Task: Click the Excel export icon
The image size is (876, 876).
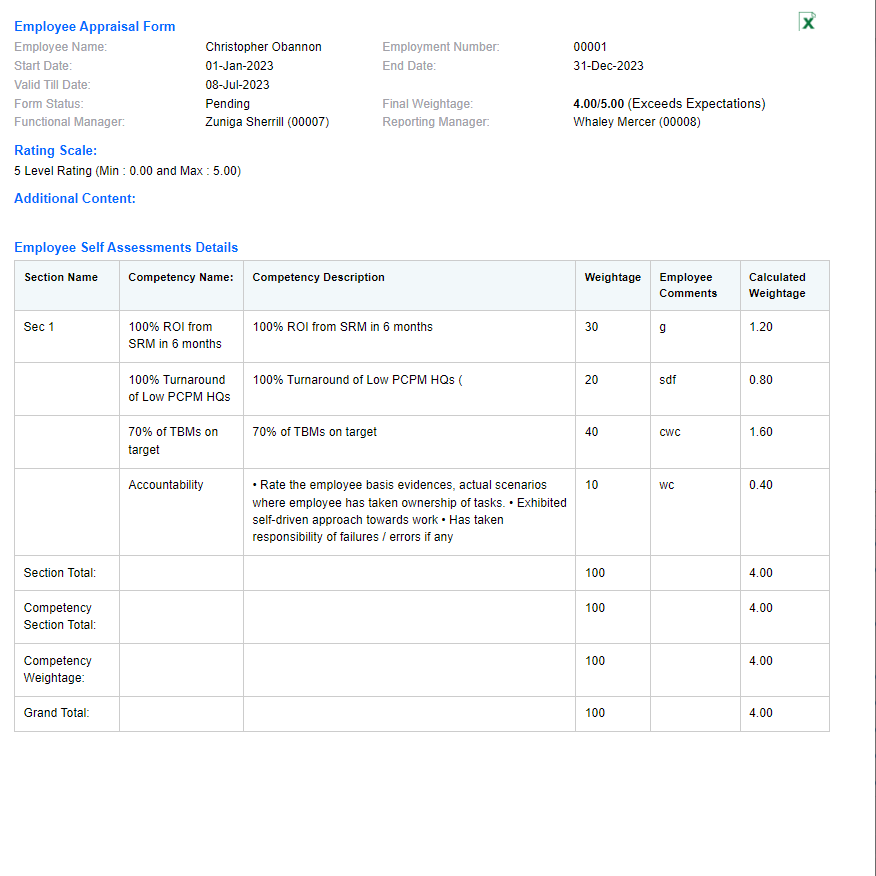Action: (807, 22)
